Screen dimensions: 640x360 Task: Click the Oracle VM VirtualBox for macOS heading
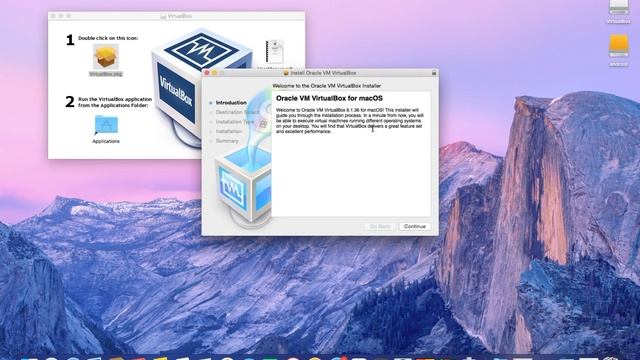[x=329, y=98]
